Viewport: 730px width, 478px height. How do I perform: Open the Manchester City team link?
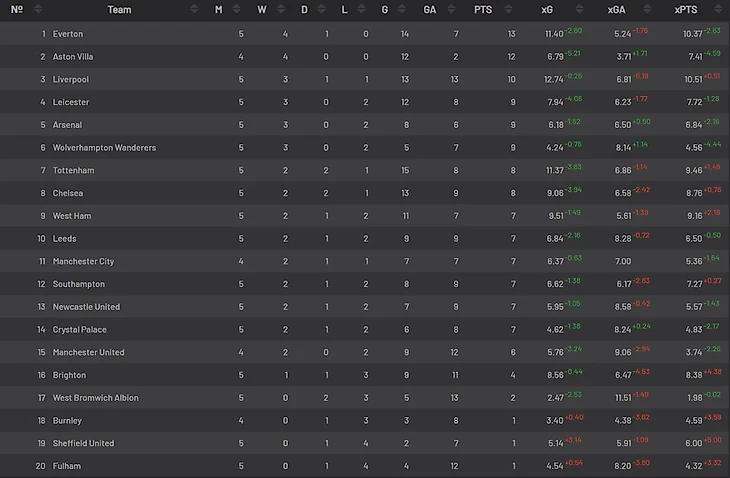coord(83,262)
